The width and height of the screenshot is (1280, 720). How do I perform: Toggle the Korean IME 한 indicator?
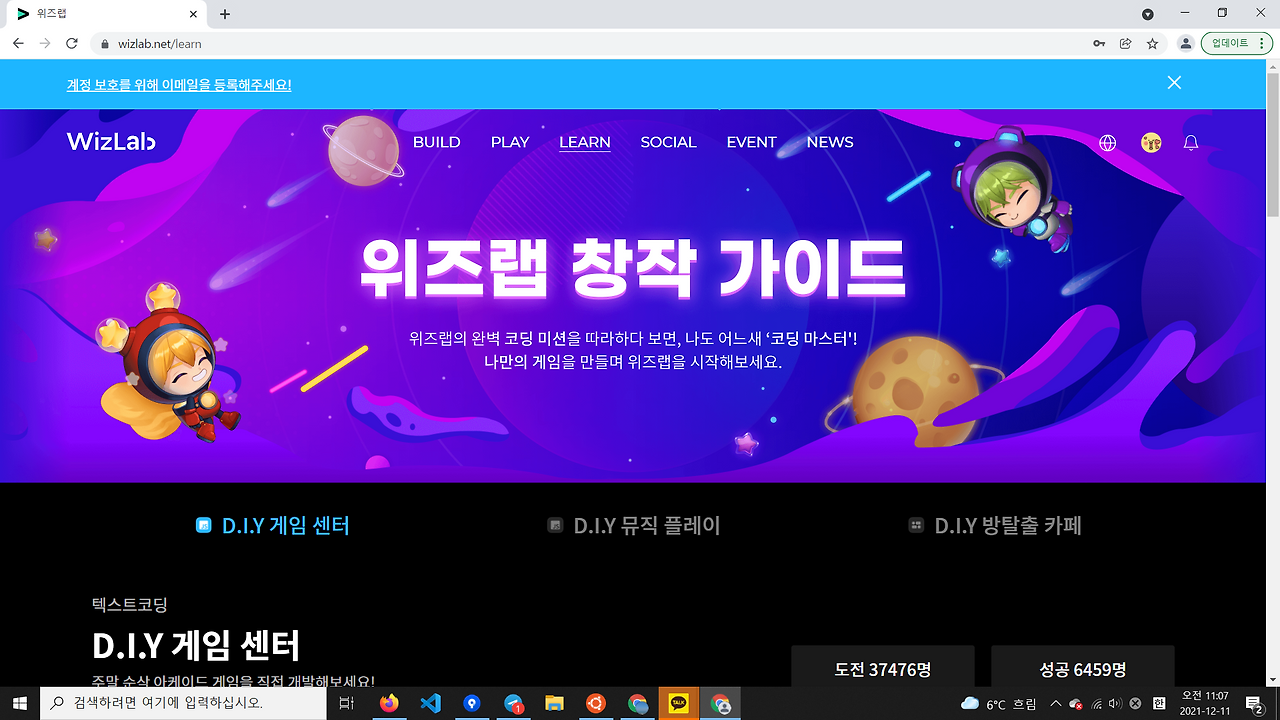[1159, 704]
